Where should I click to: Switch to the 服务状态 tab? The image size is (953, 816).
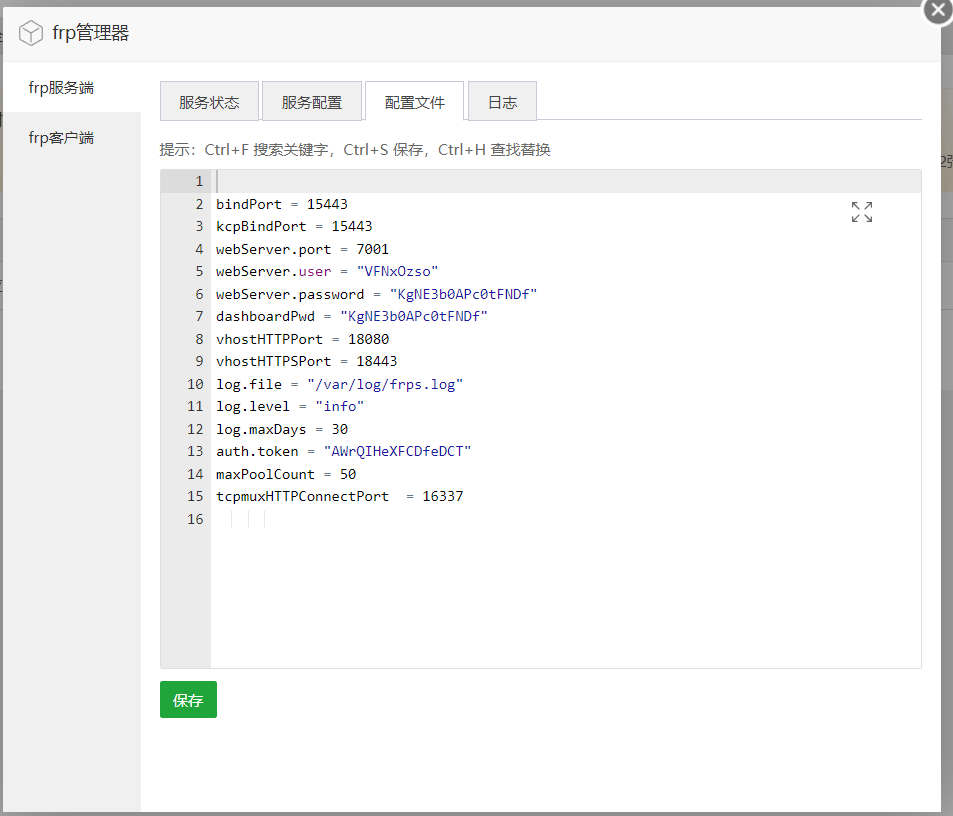tap(209, 102)
